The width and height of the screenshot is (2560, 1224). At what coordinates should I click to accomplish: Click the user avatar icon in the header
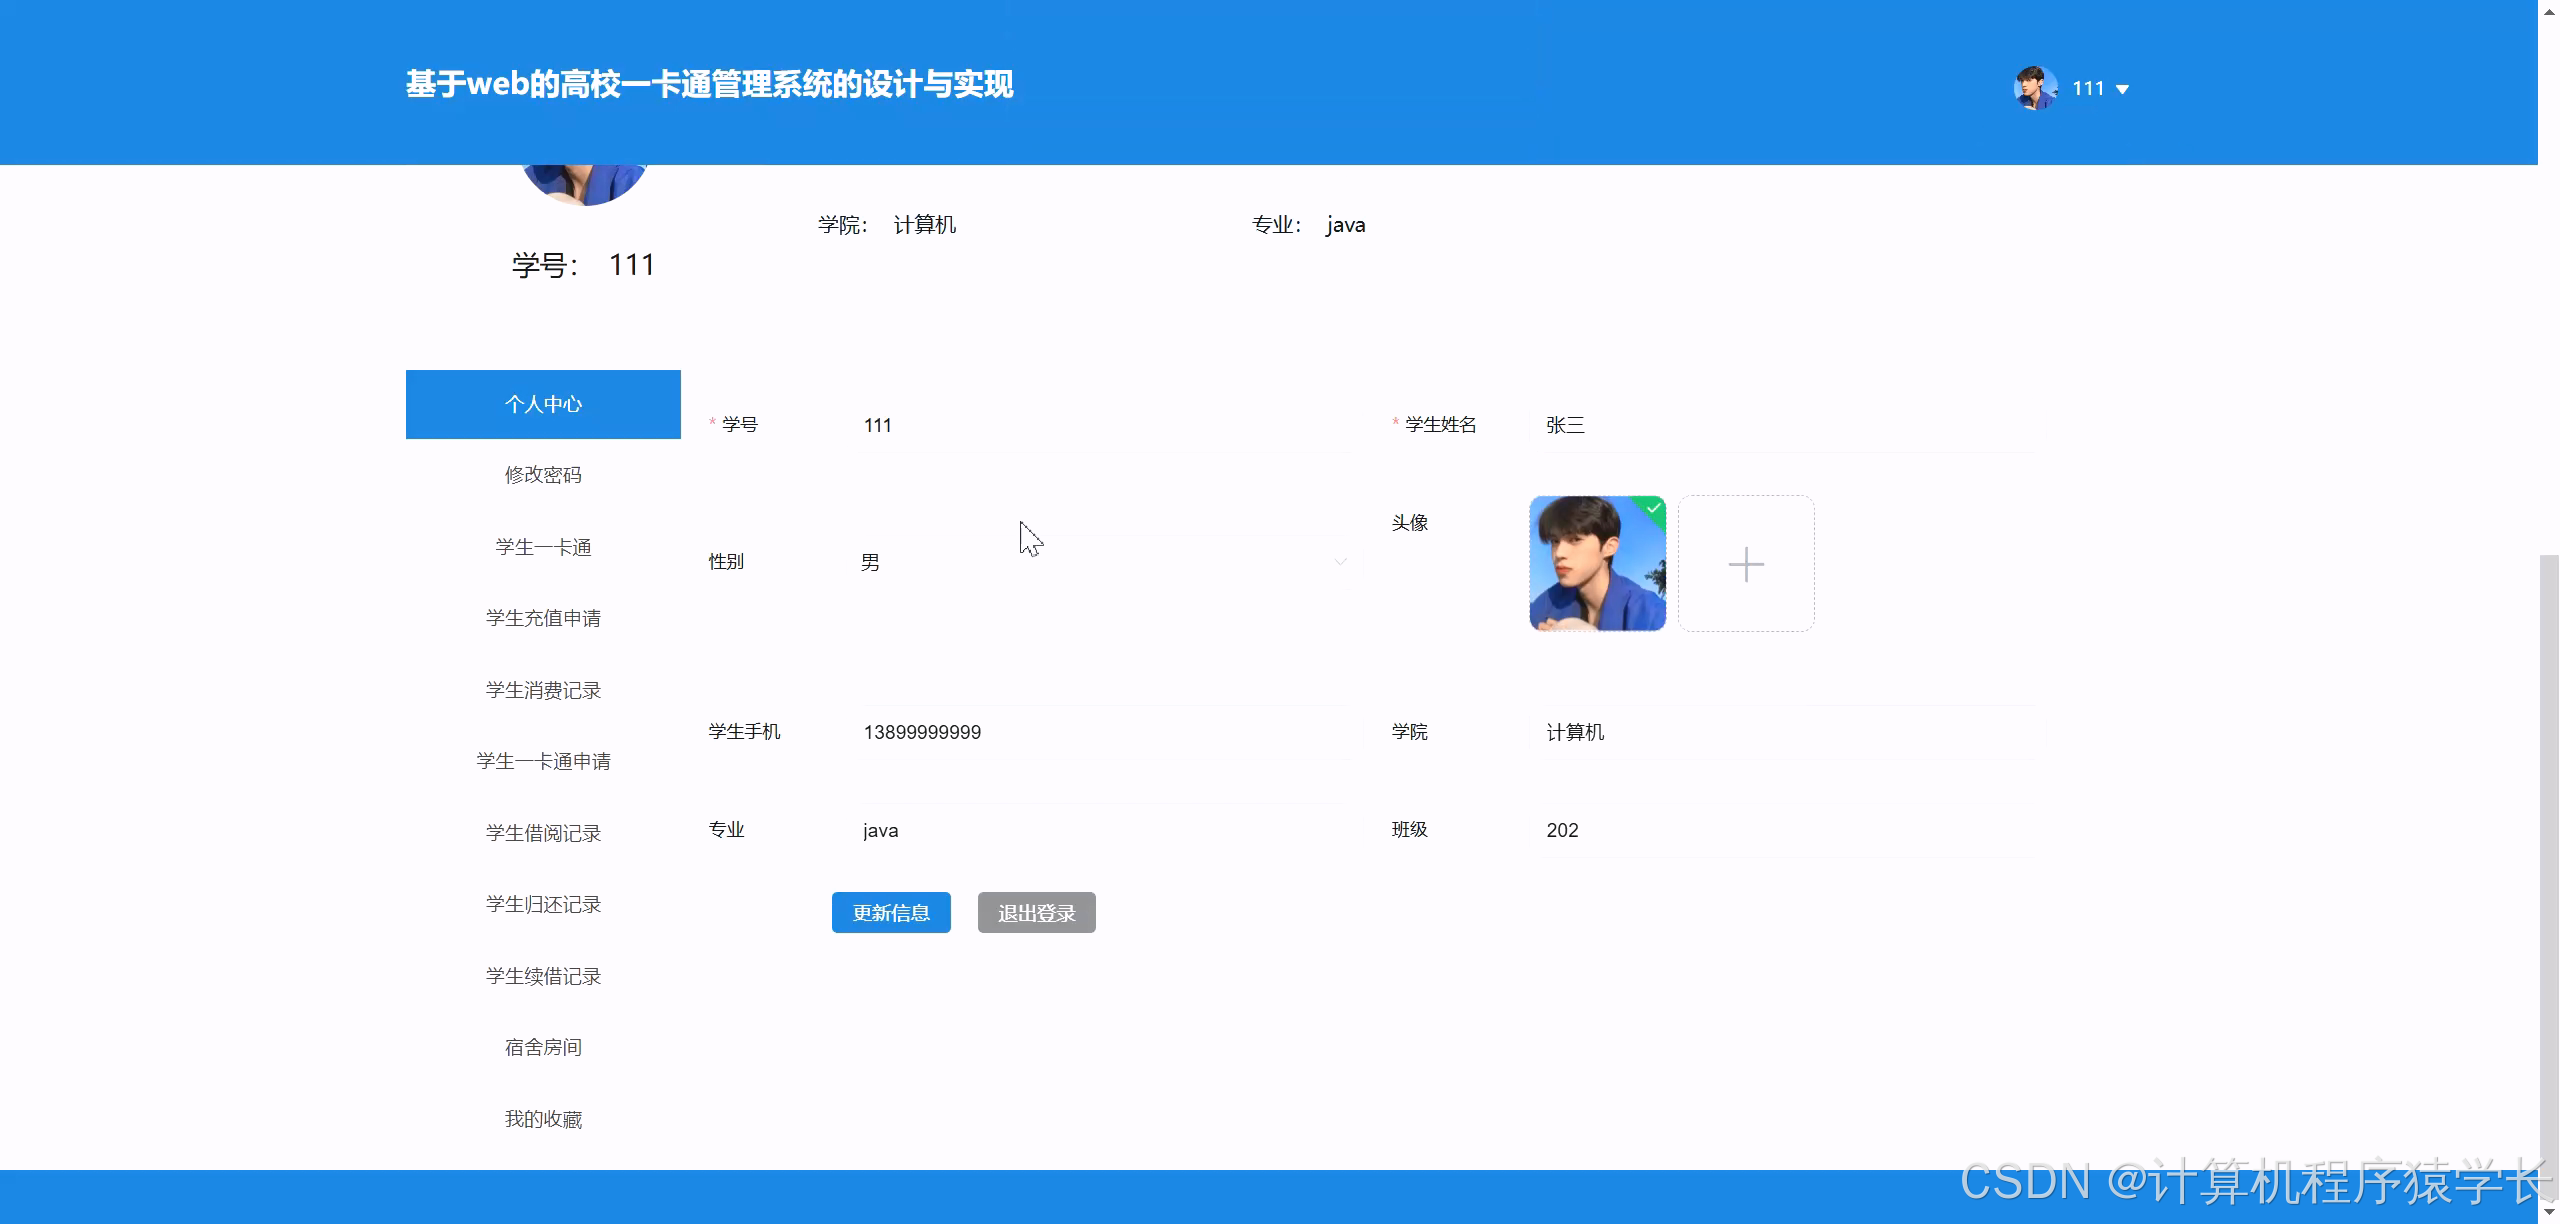coord(2036,88)
